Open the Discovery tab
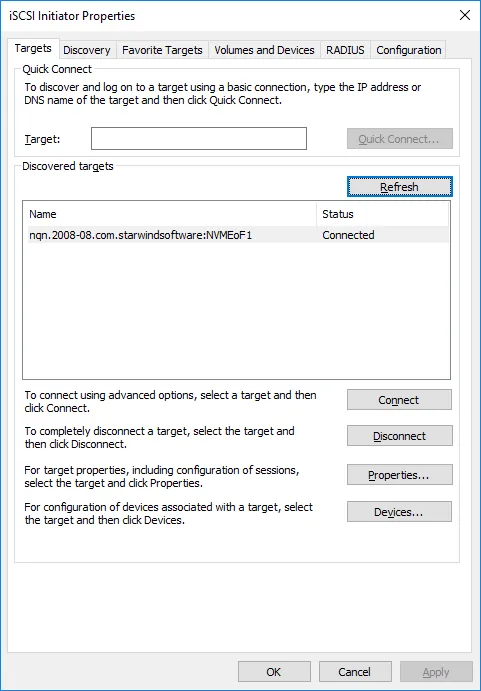Image resolution: width=481 pixels, height=691 pixels. tap(87, 50)
